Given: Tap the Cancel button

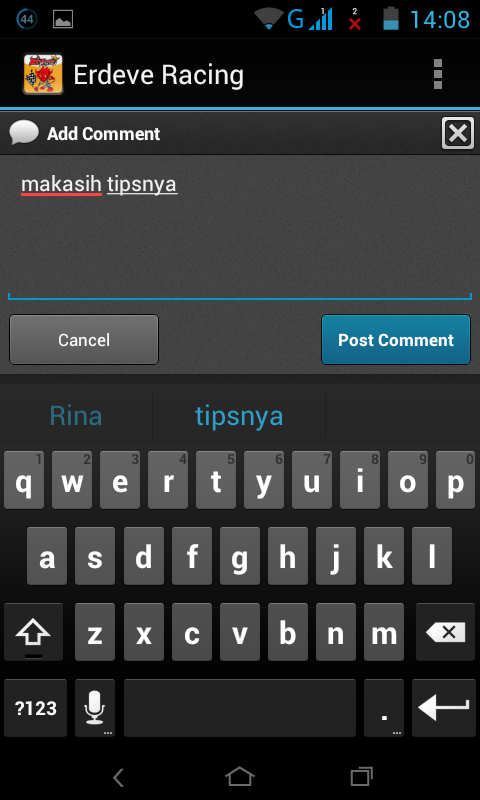Looking at the screenshot, I should point(84,340).
